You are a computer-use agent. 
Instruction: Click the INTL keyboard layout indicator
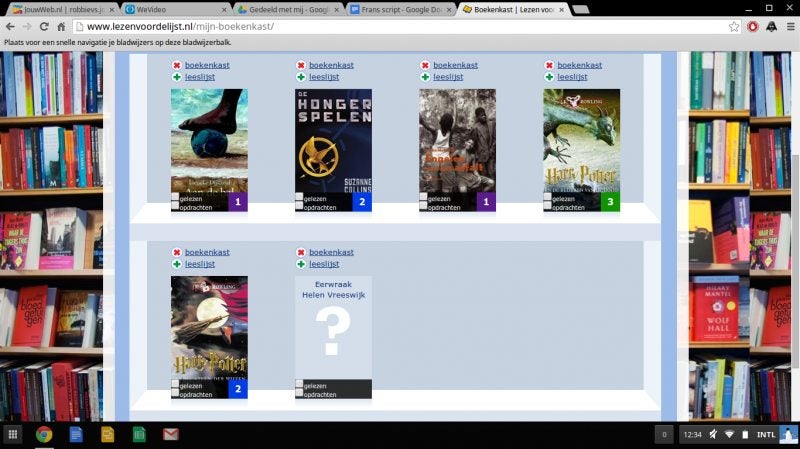pyautogui.click(x=766, y=435)
